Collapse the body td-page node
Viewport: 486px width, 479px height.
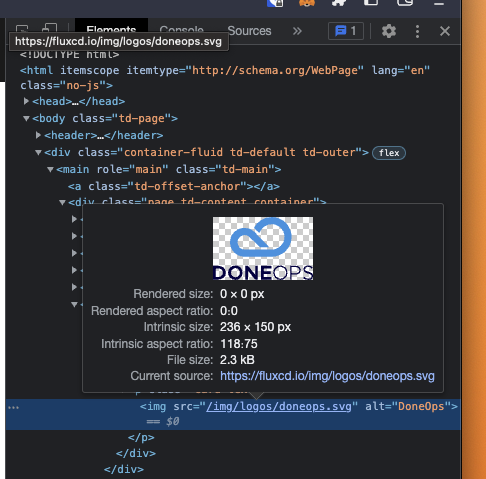pos(26,118)
